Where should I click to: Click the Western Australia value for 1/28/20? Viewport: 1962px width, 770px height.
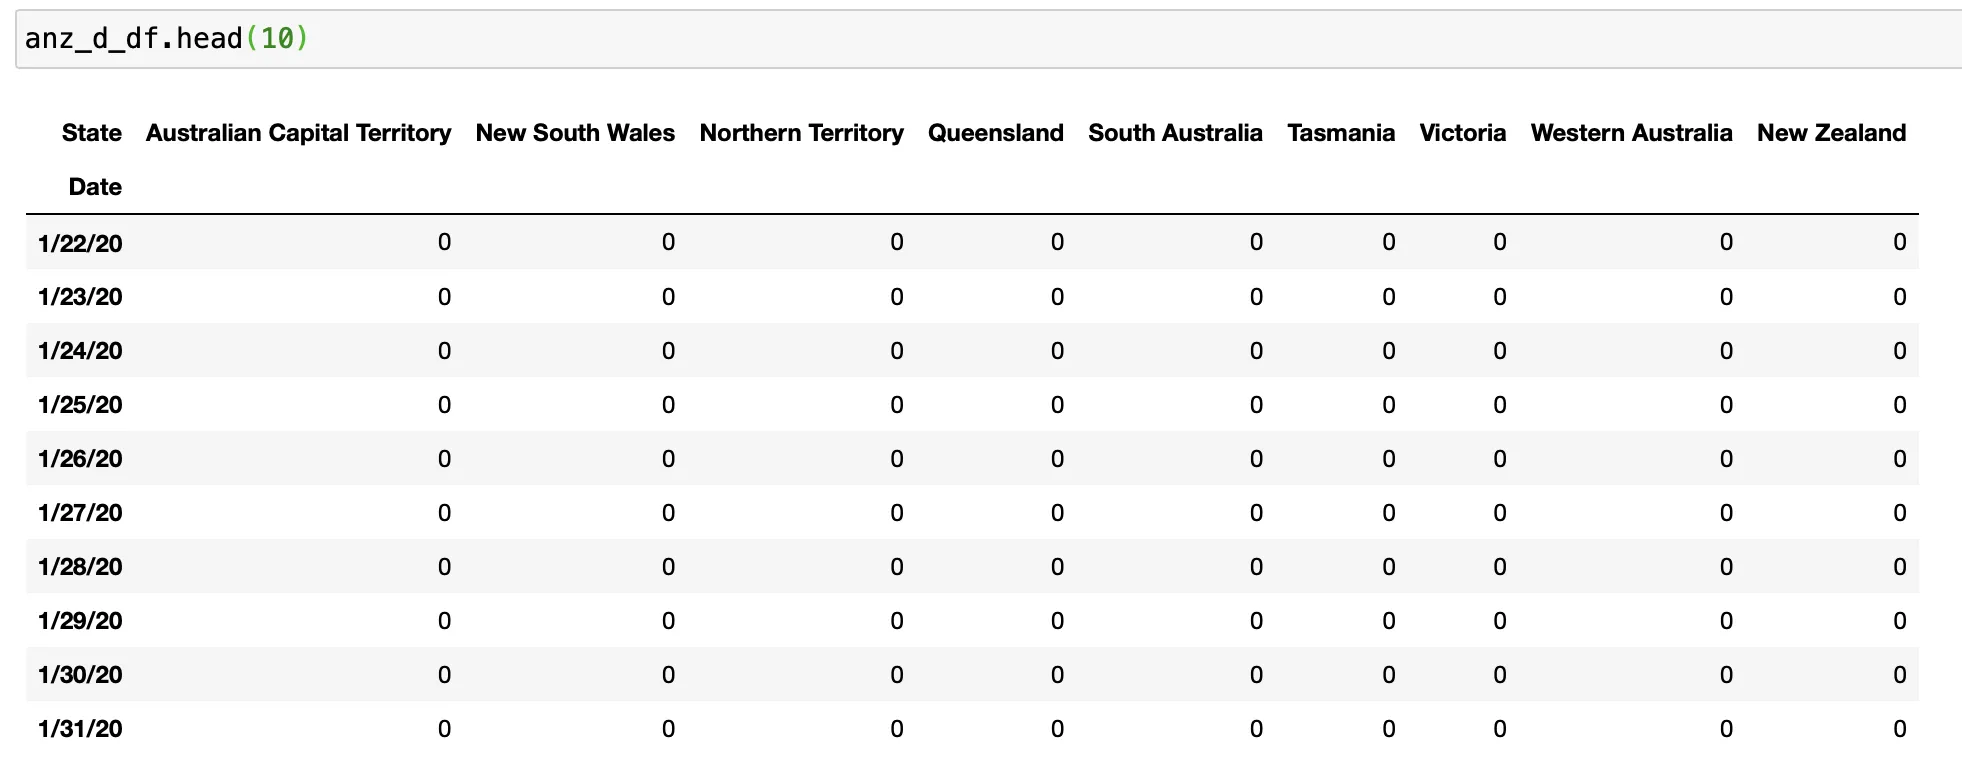click(x=1726, y=567)
